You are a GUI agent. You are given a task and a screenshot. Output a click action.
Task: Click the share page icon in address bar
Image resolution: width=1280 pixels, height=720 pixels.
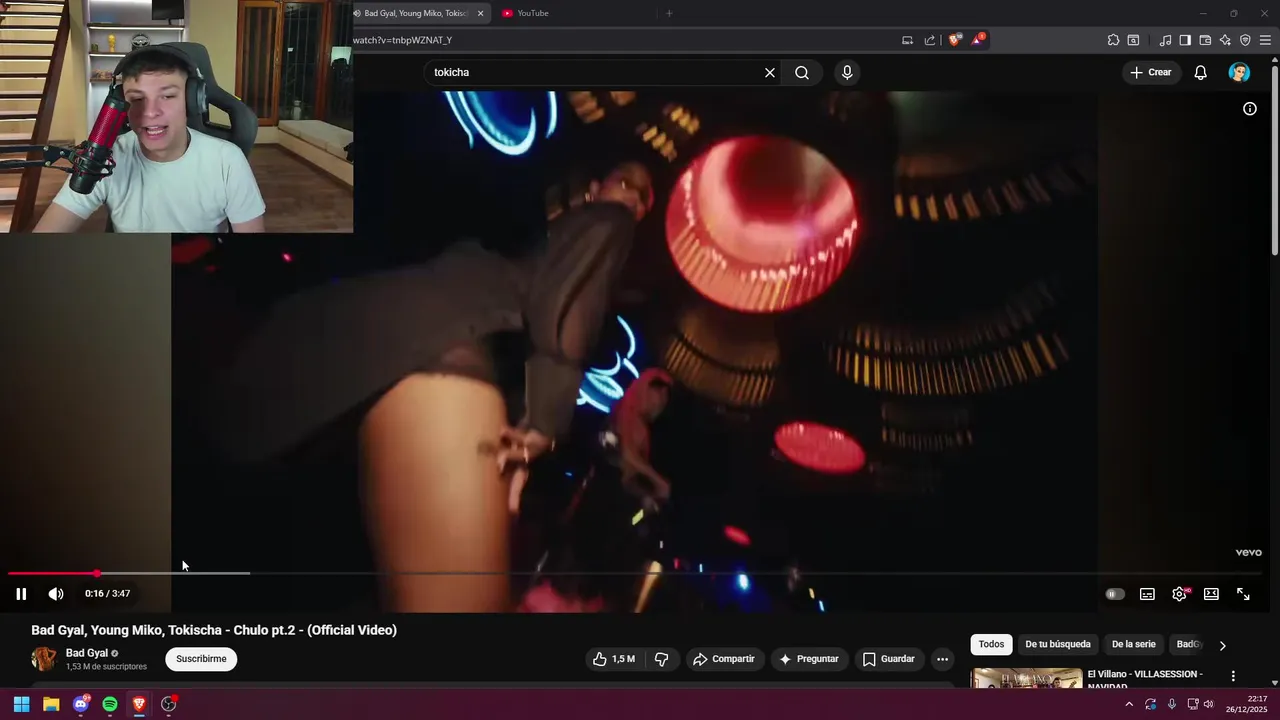930,40
